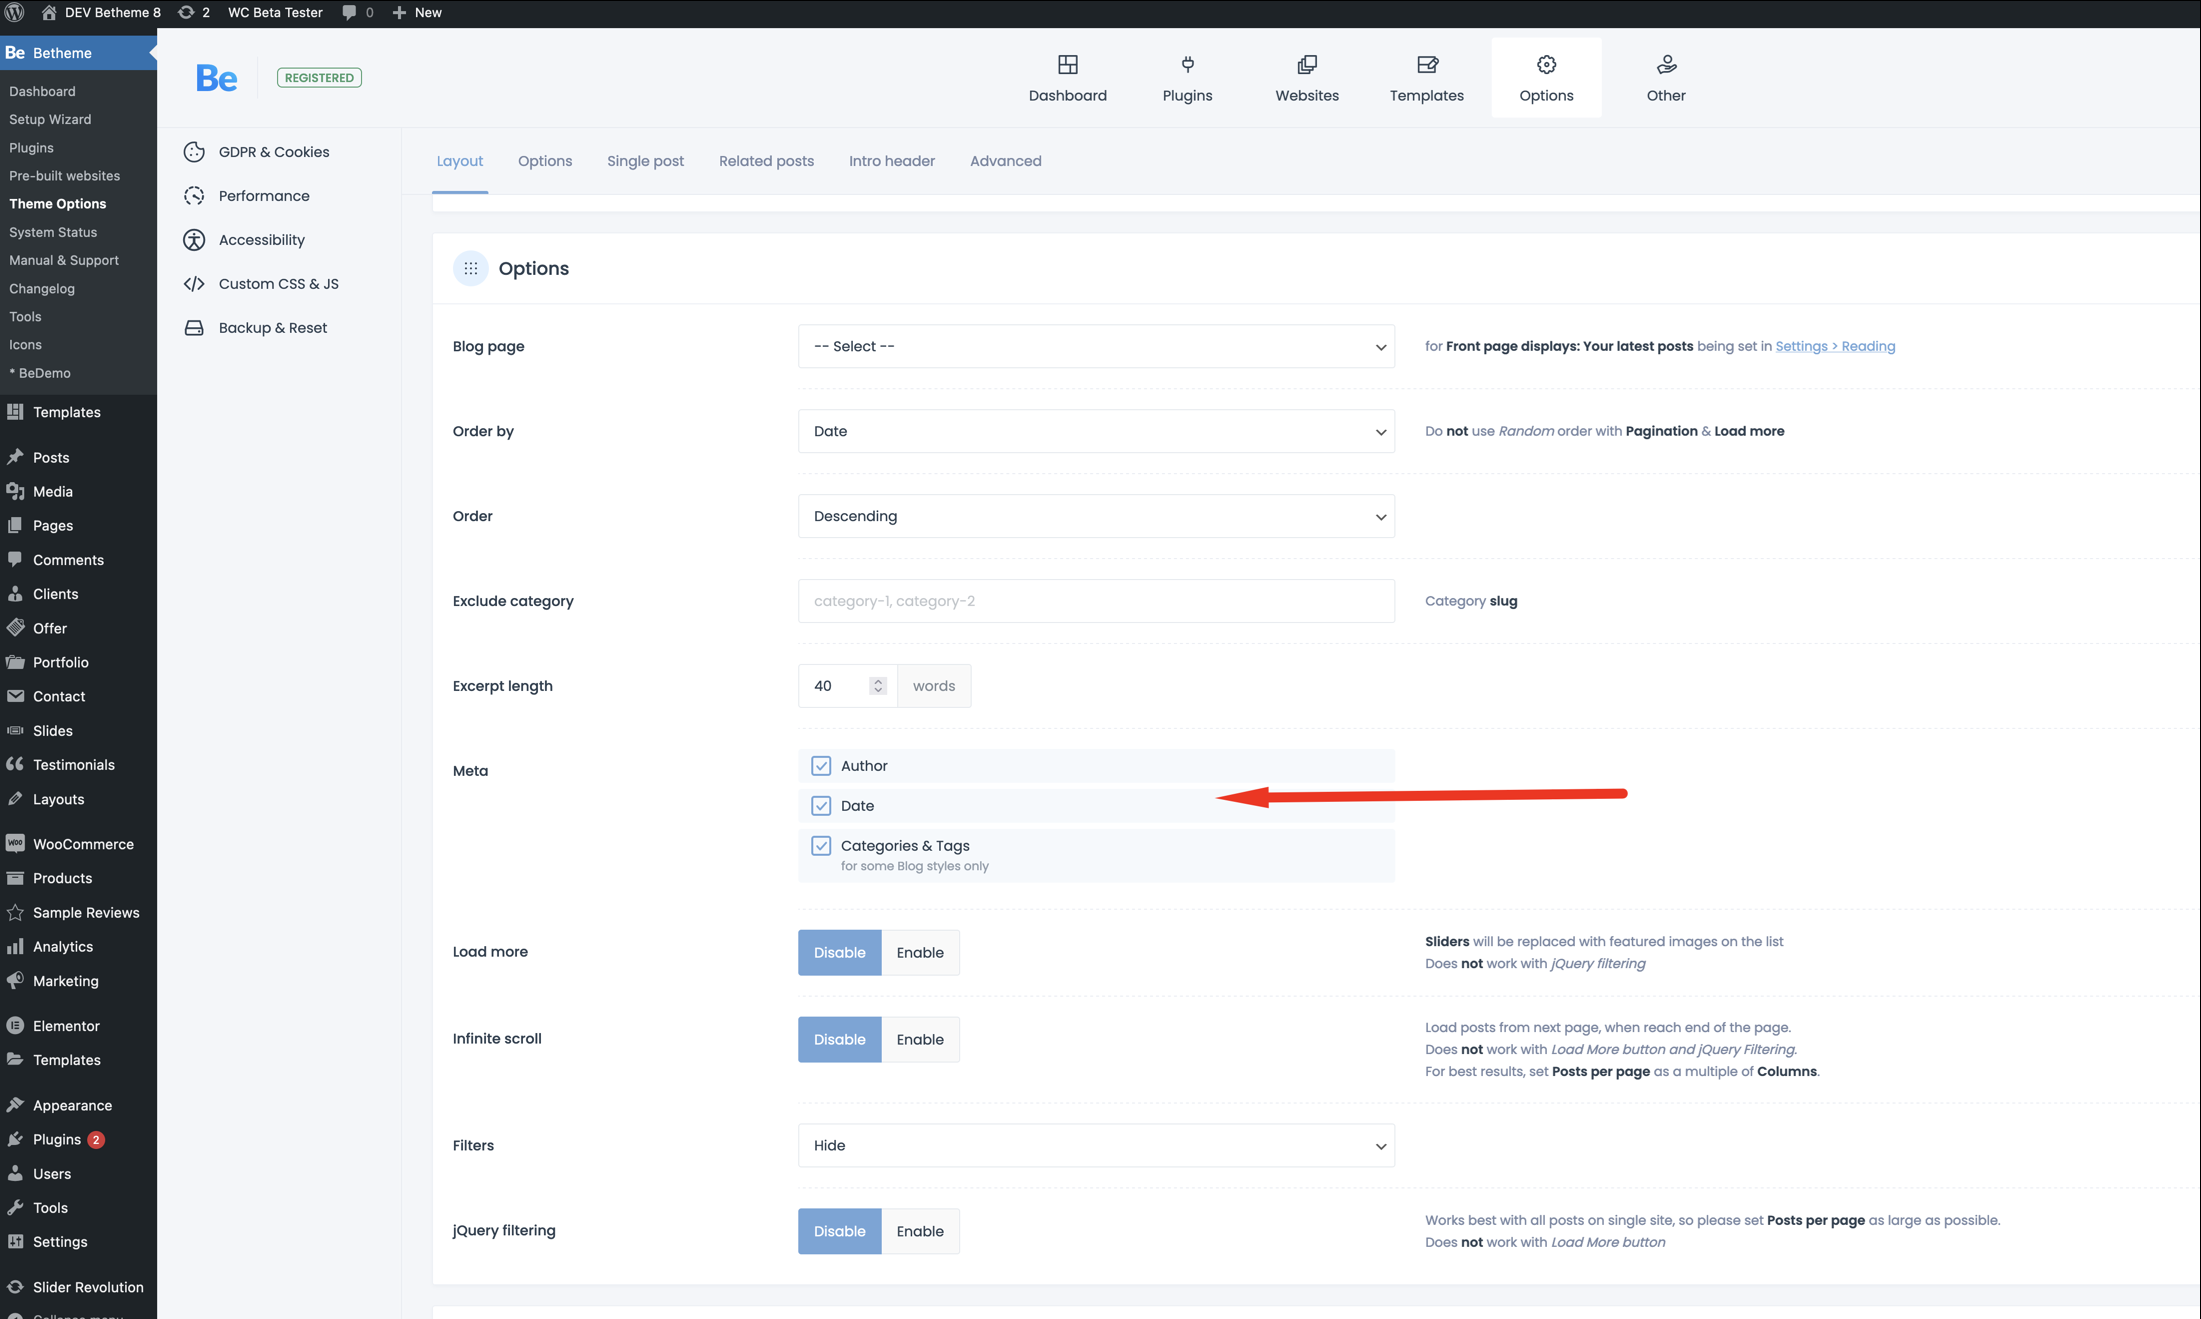The width and height of the screenshot is (2201, 1319).
Task: Select the Performance gauge icon
Action: 194,196
